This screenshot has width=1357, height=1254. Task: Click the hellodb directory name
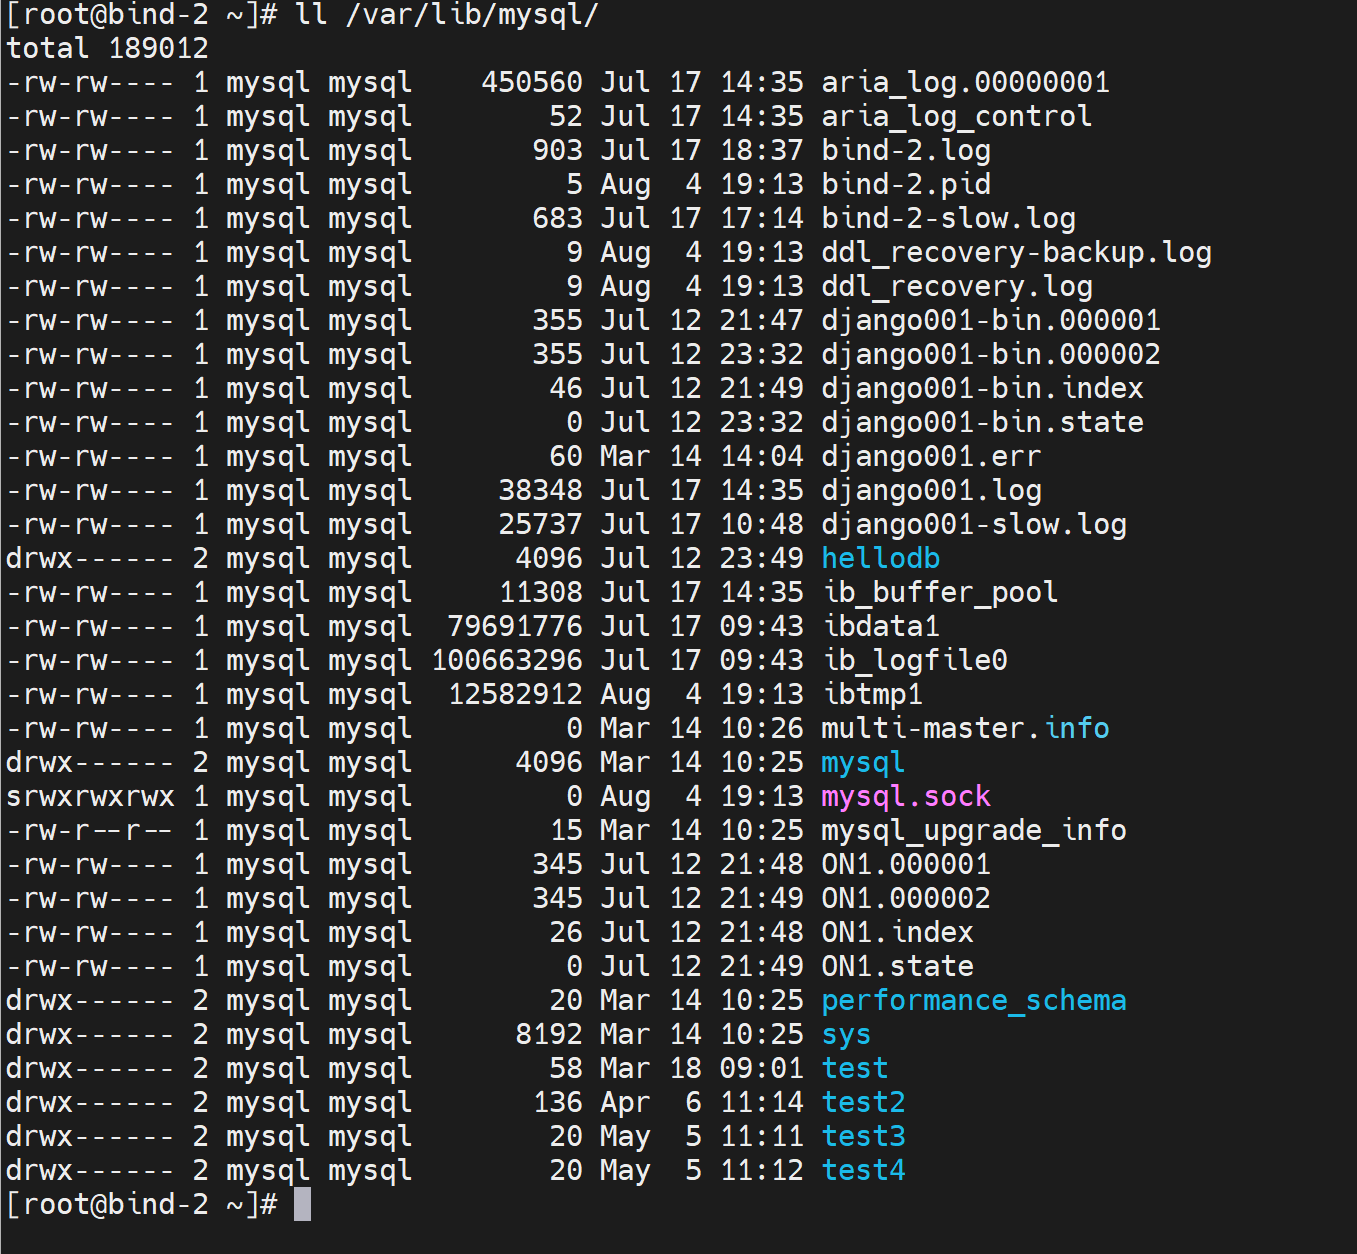[x=880, y=559]
